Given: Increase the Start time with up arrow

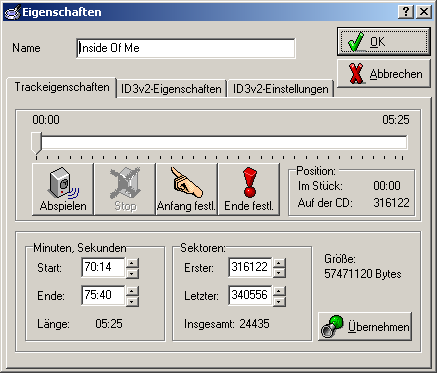Looking at the screenshot, I should point(132,263).
